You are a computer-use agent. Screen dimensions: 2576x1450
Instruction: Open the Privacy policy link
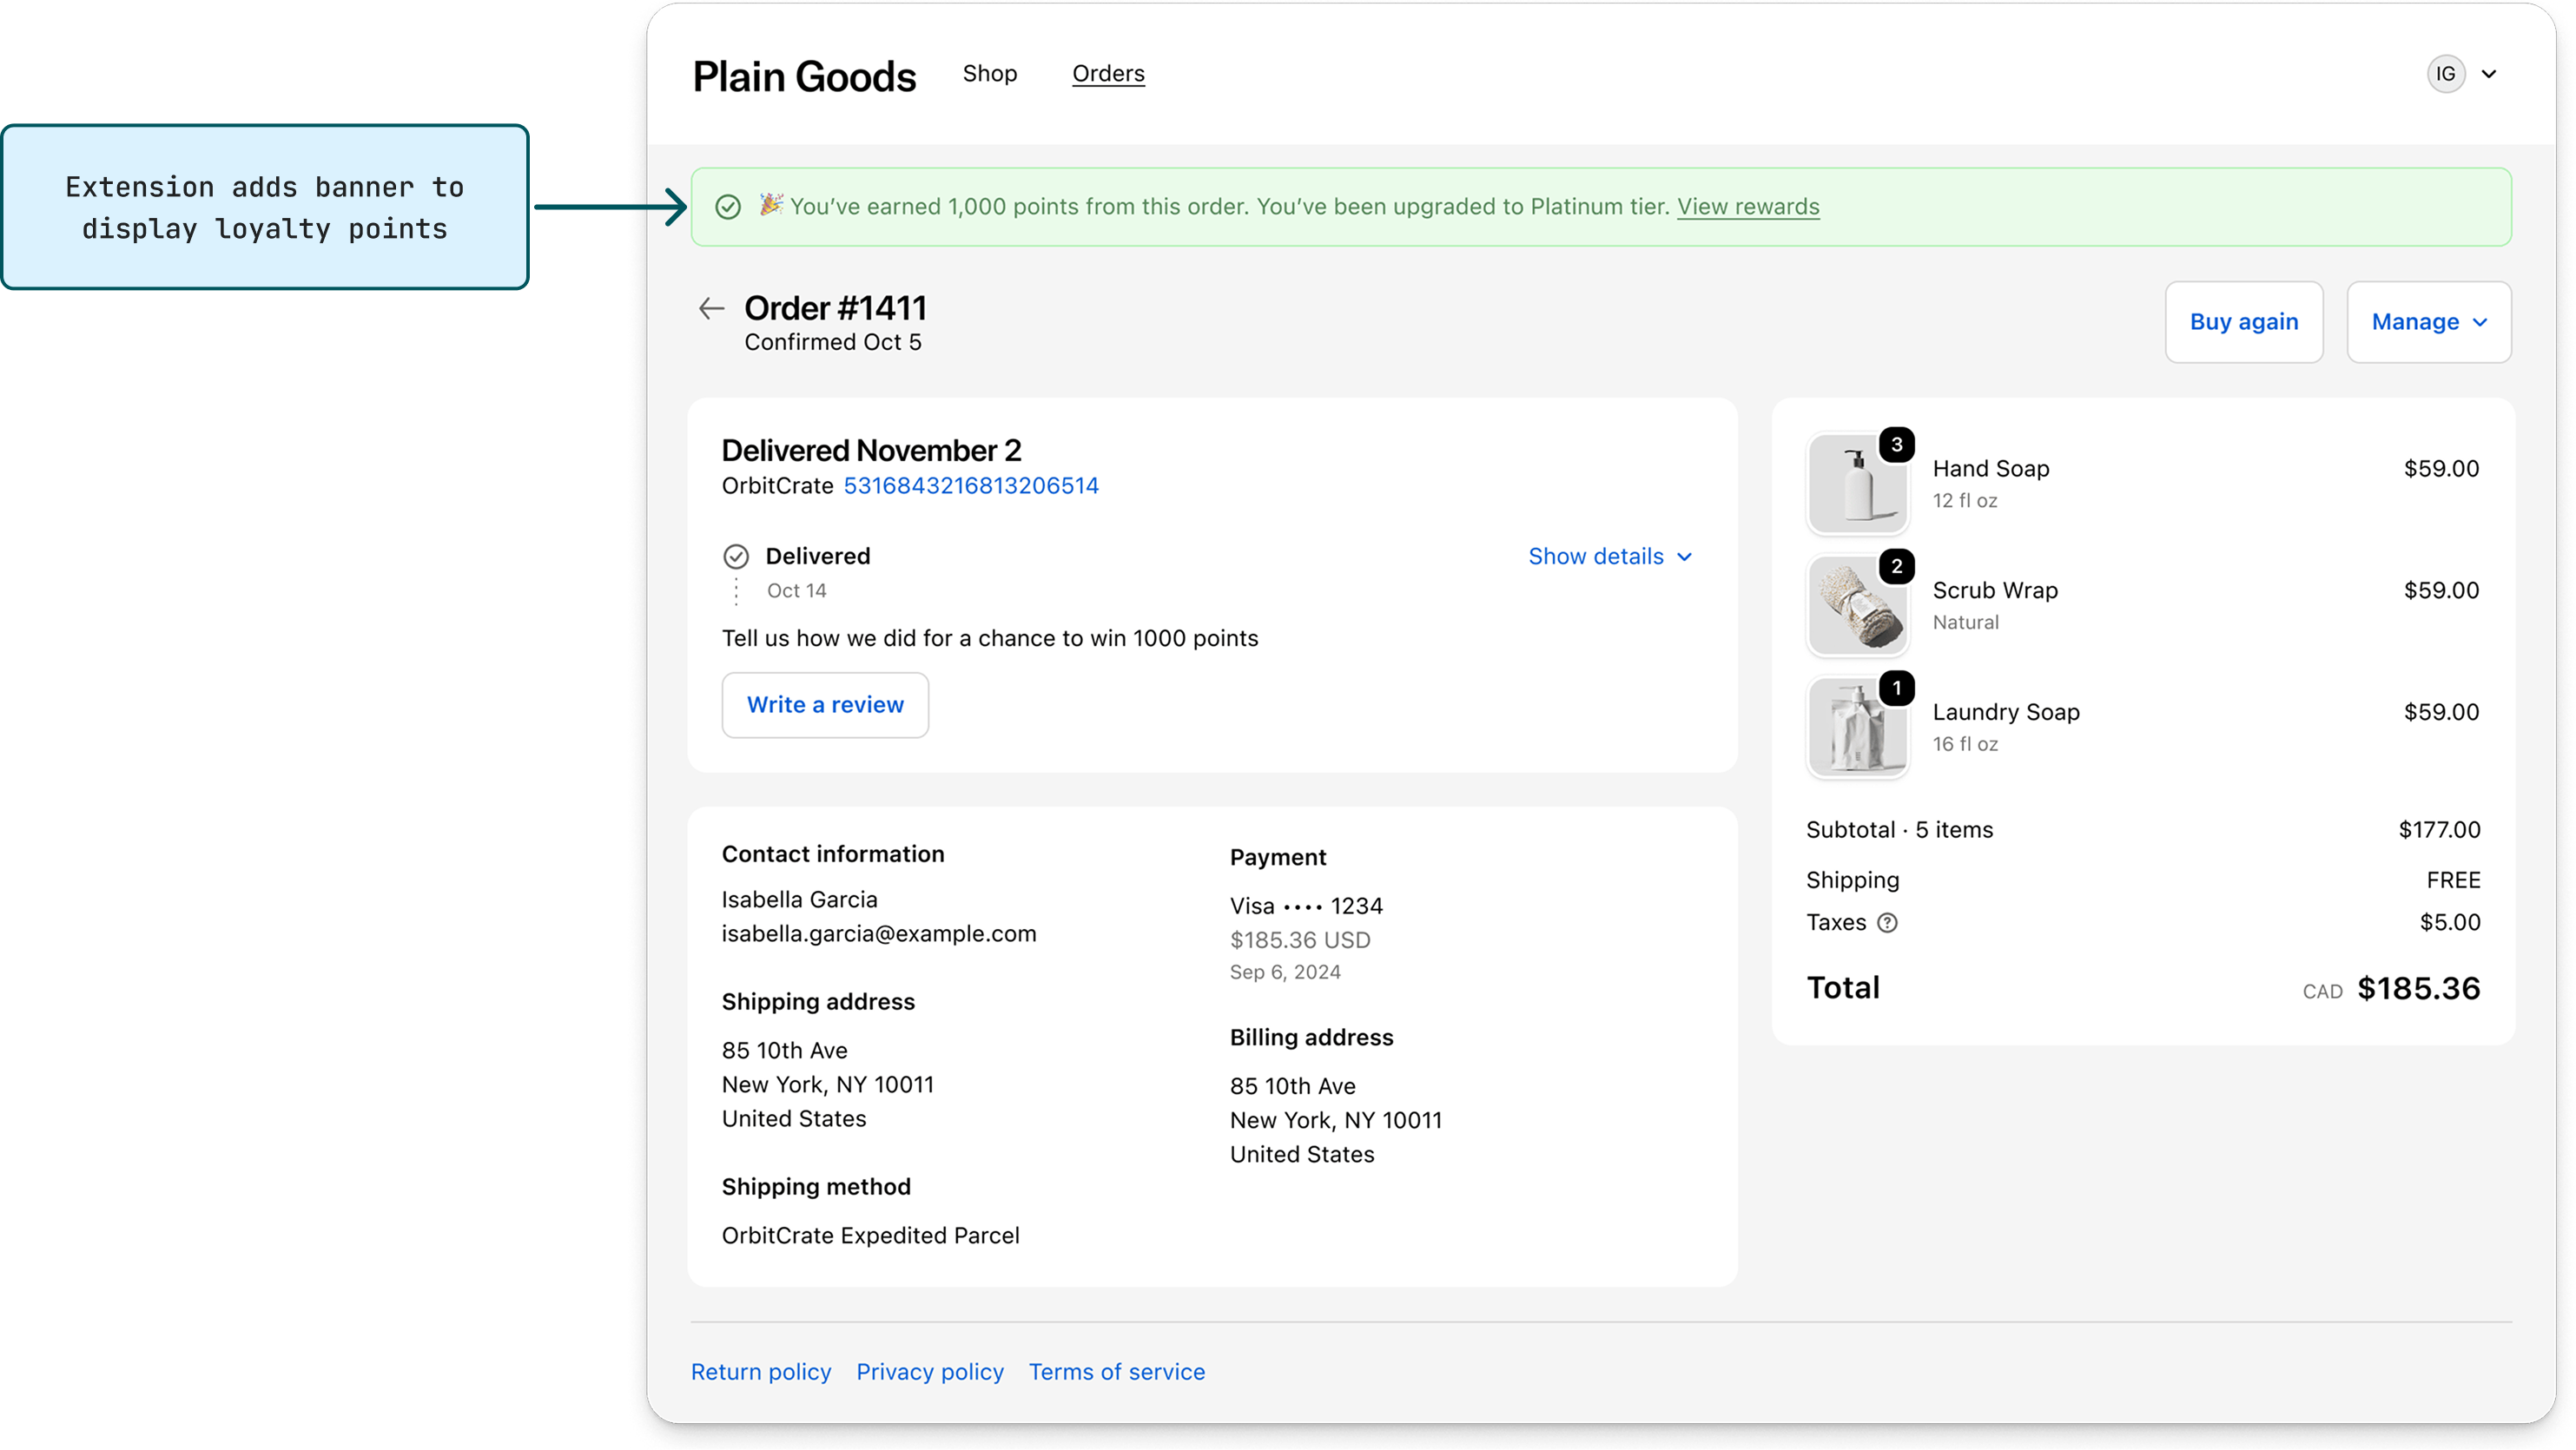click(x=930, y=1372)
